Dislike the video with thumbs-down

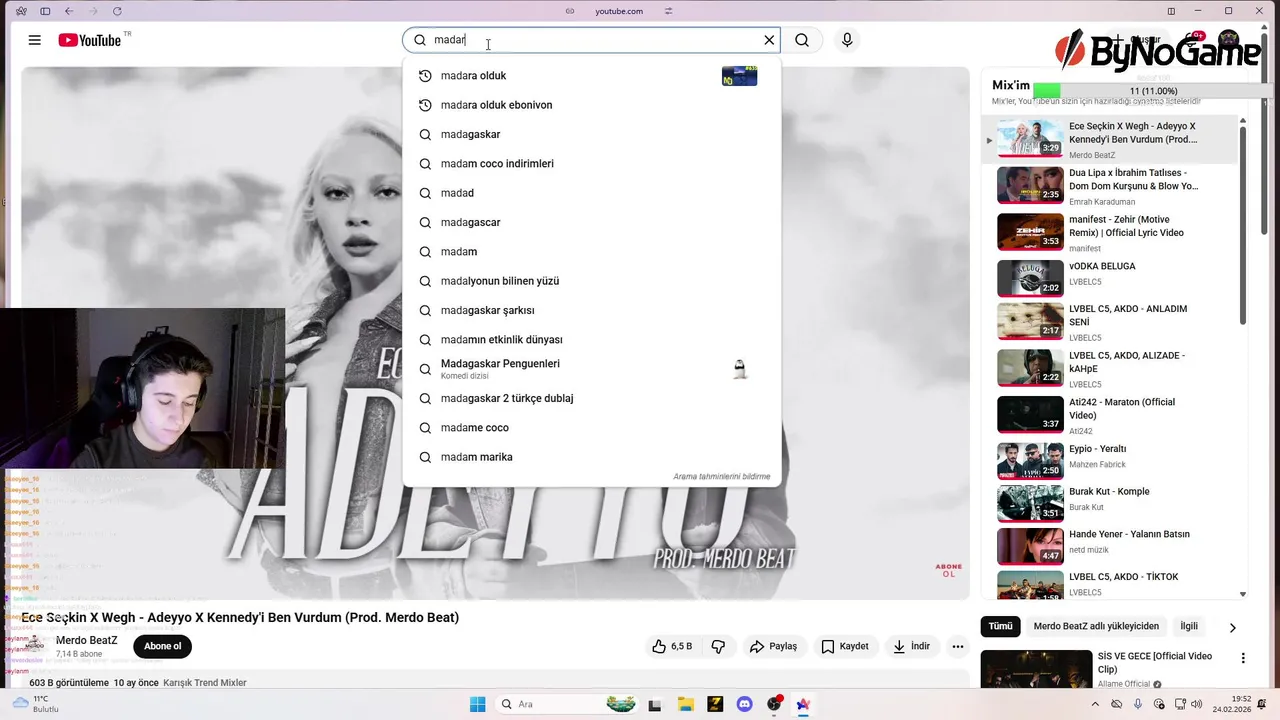tap(718, 647)
